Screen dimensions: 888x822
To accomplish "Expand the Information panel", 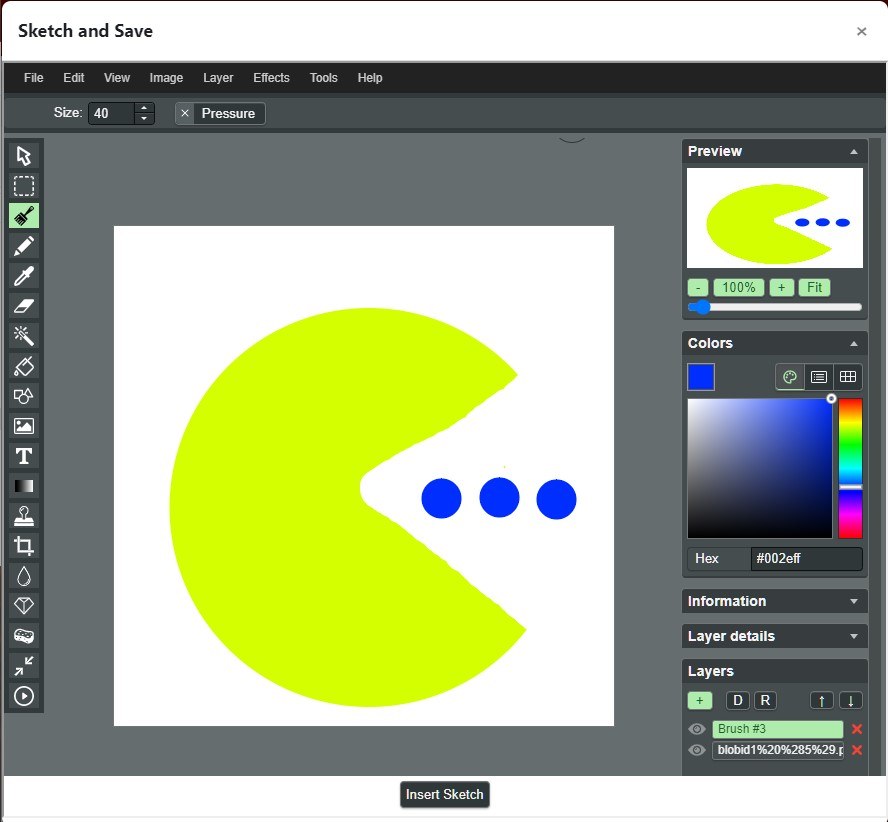I will [x=853, y=601].
